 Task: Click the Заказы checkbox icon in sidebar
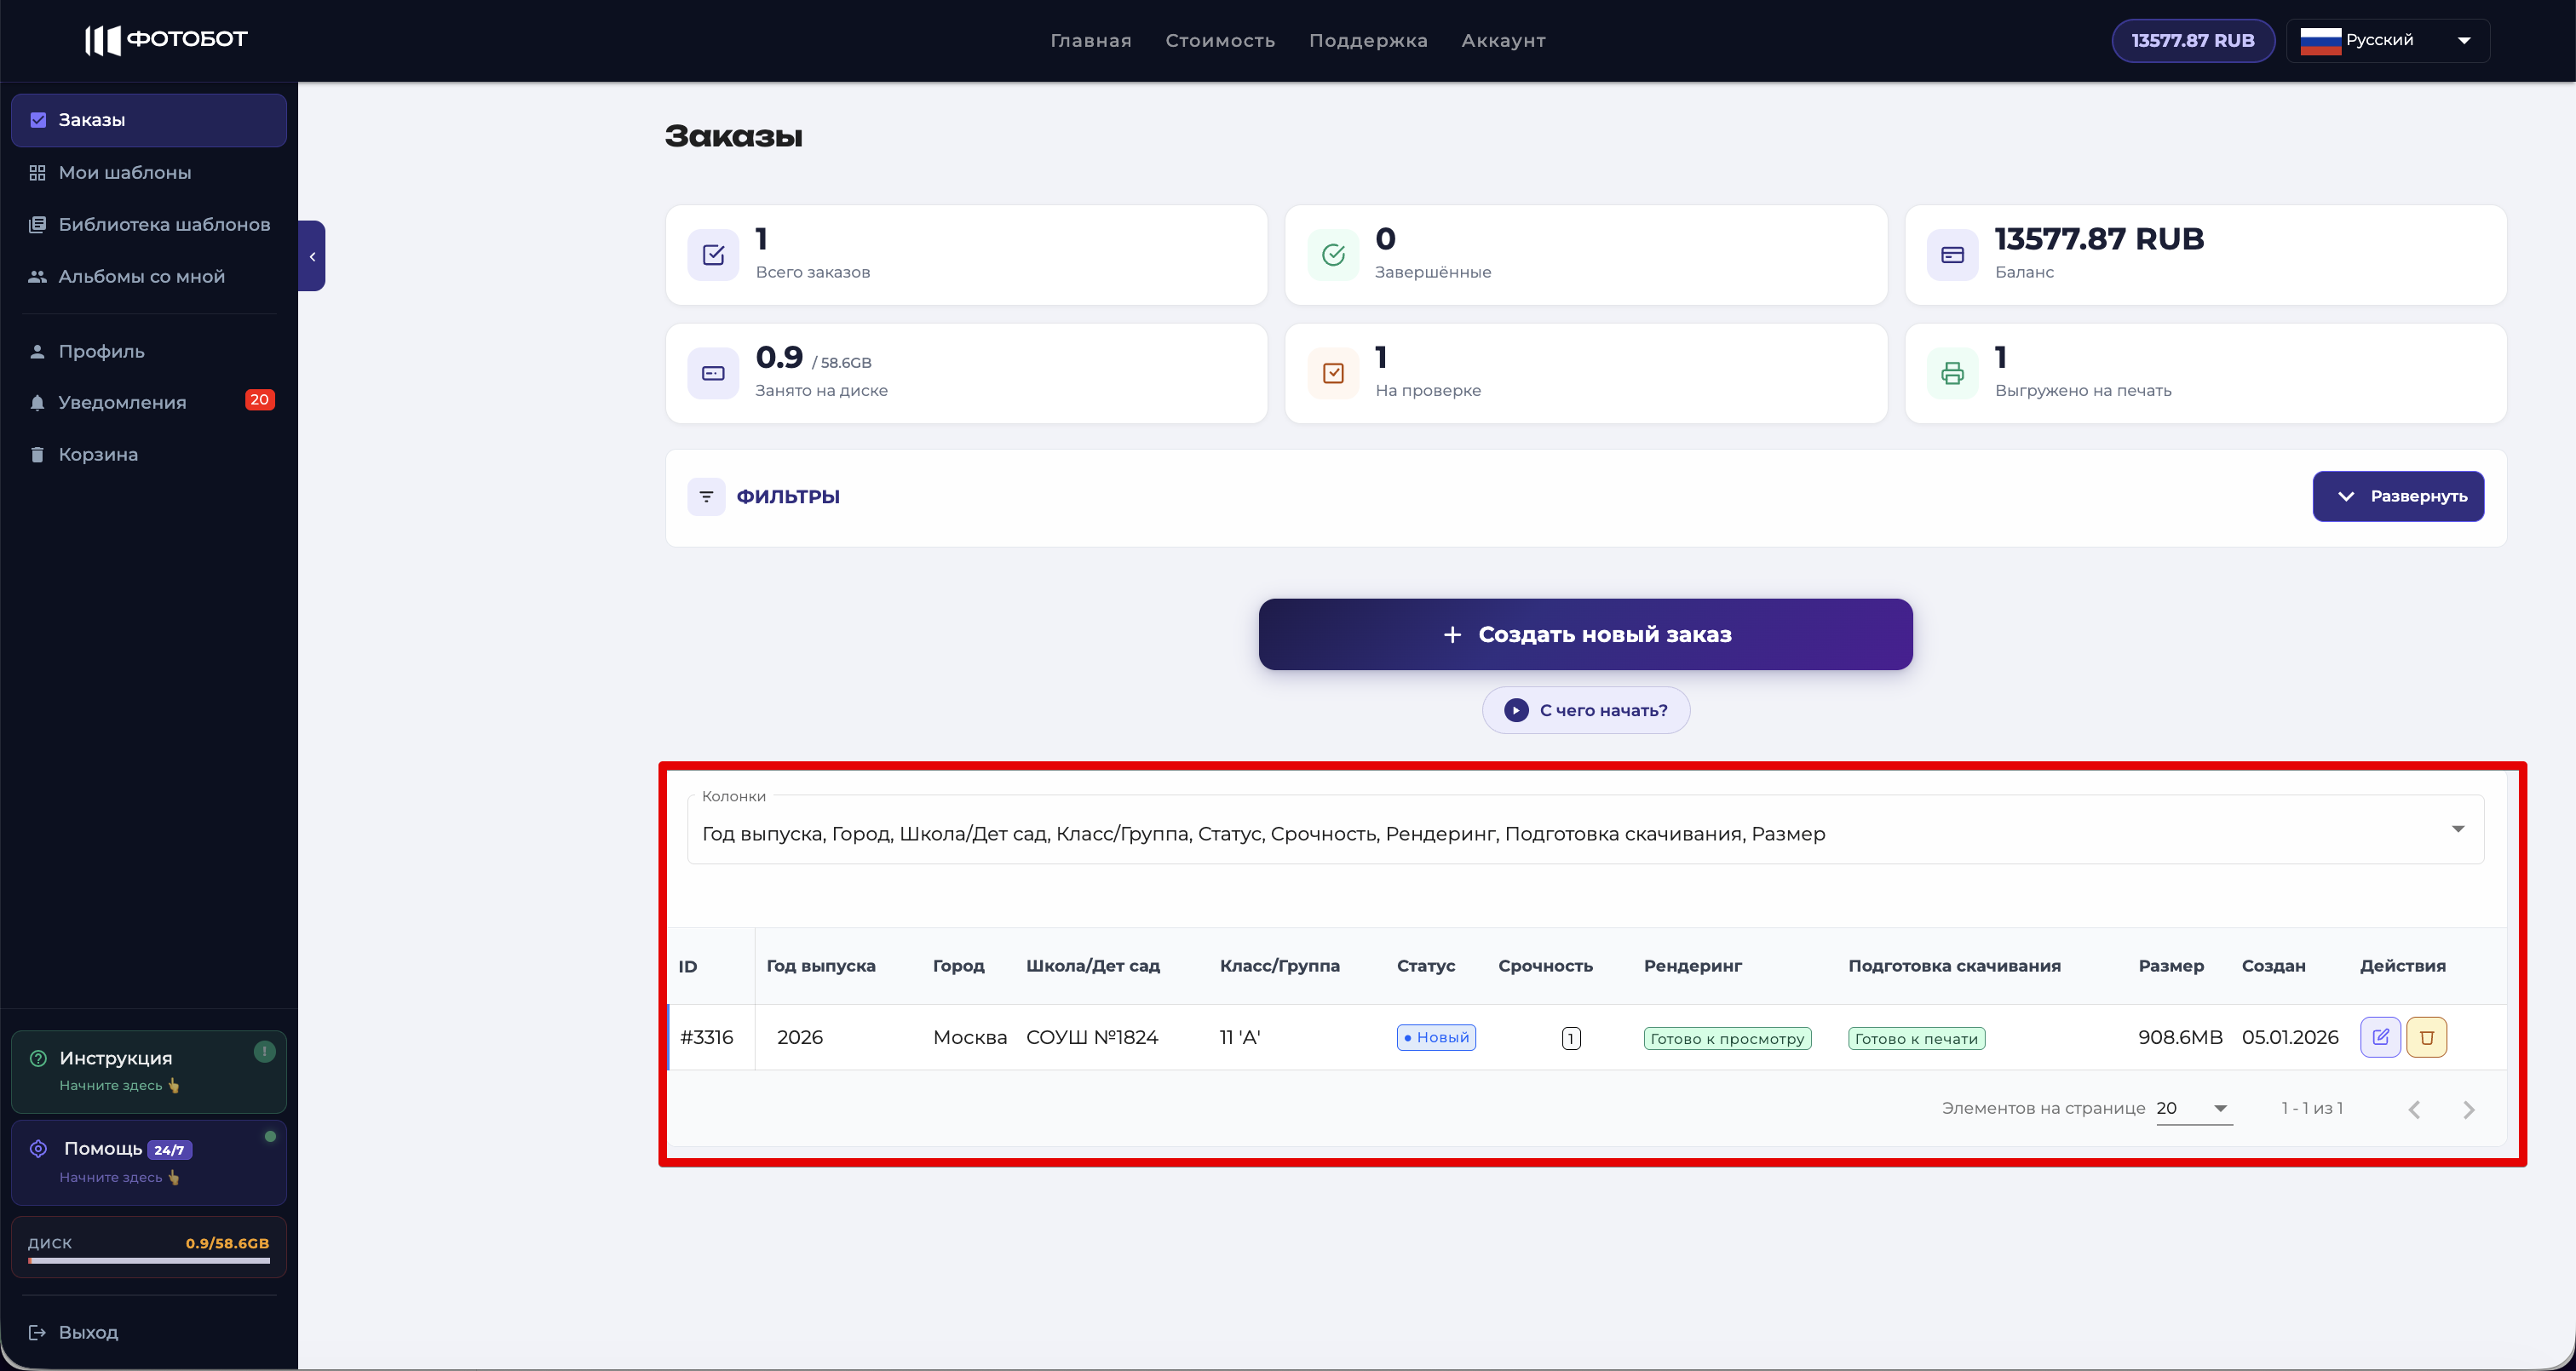38,120
